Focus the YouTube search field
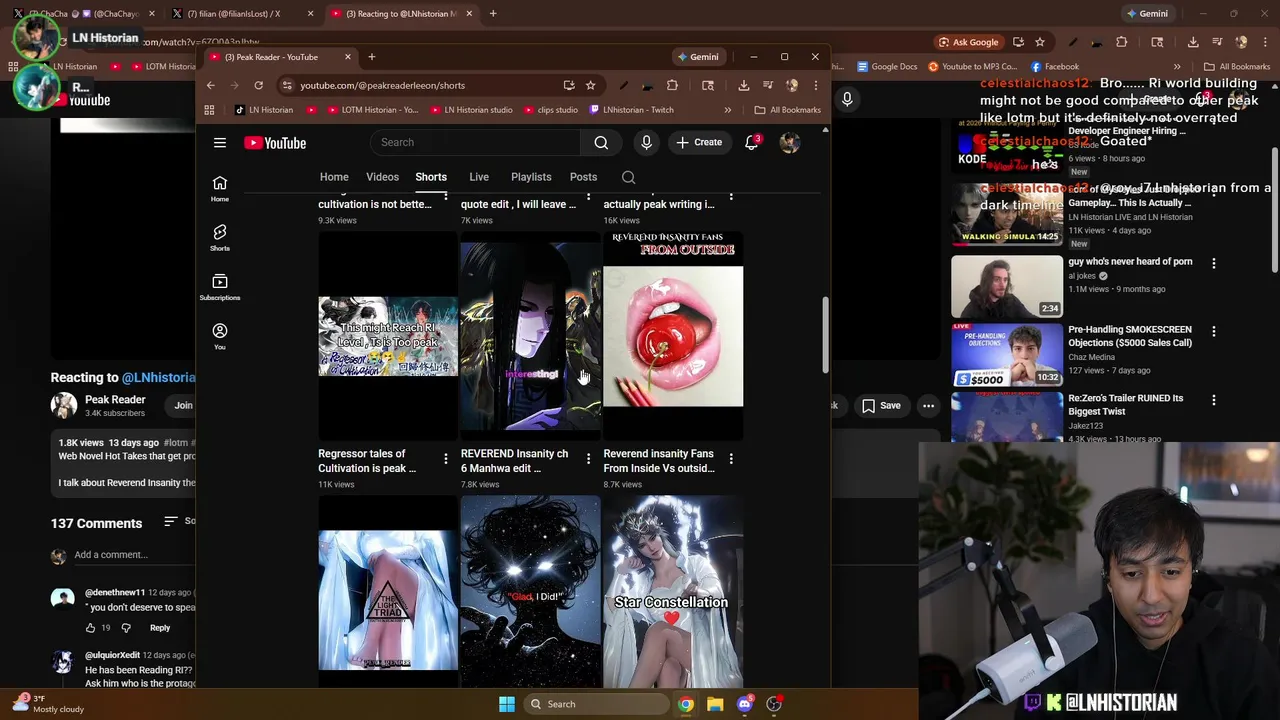Viewport: 1280px width, 720px height. click(475, 143)
